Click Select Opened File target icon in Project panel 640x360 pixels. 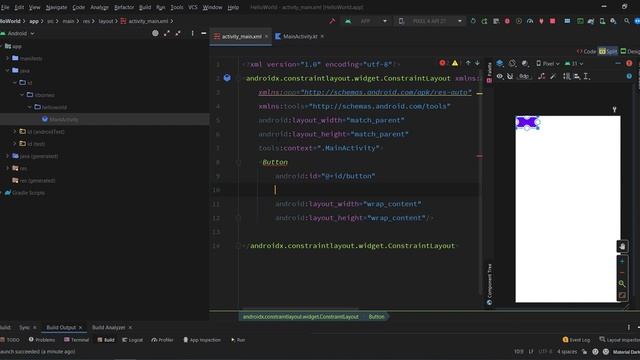(x=155, y=33)
